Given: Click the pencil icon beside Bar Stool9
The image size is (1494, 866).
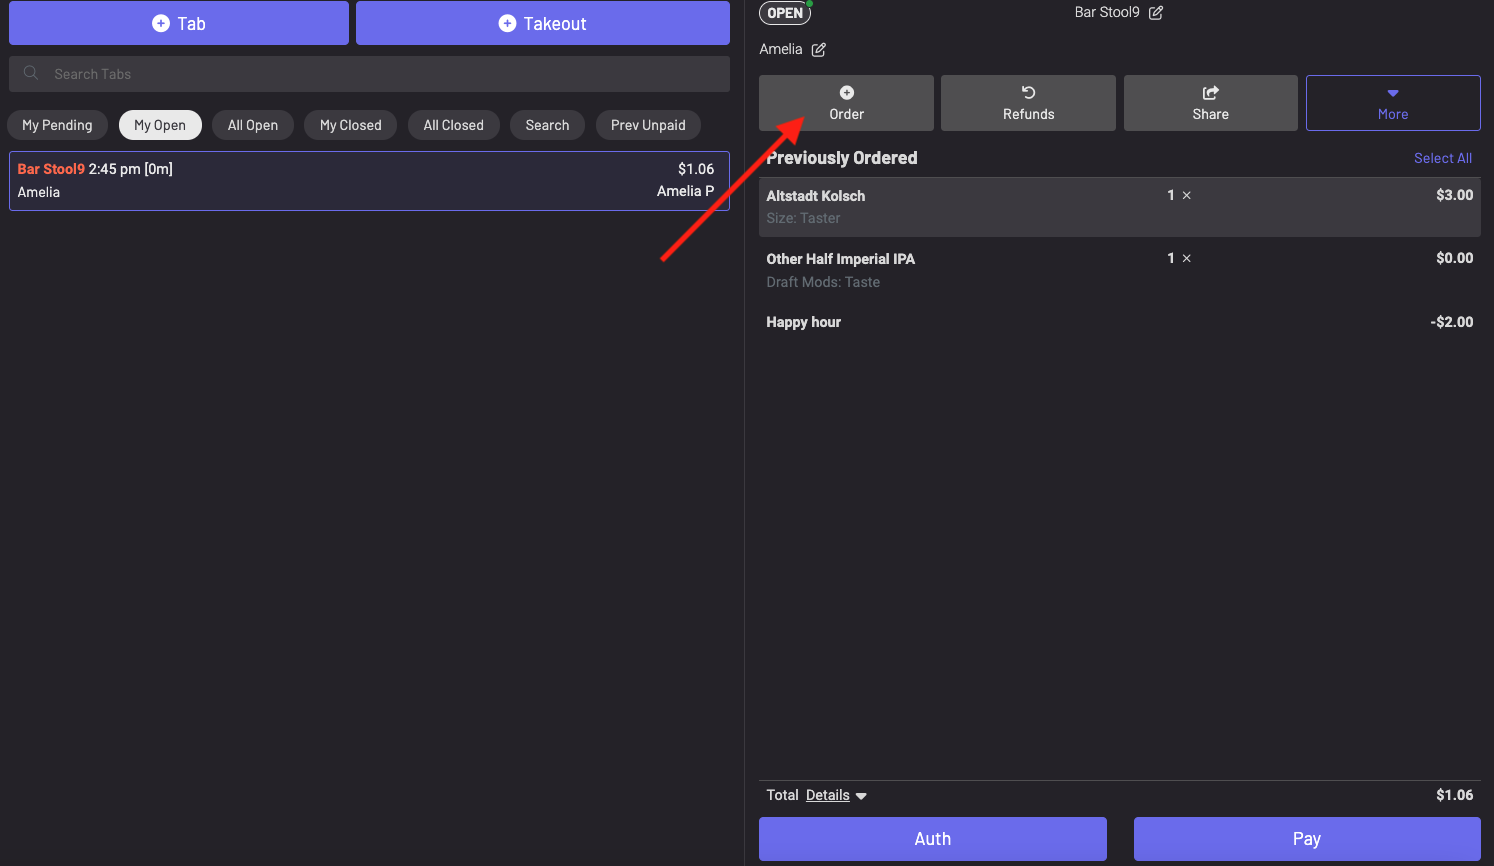Looking at the screenshot, I should 1156,13.
